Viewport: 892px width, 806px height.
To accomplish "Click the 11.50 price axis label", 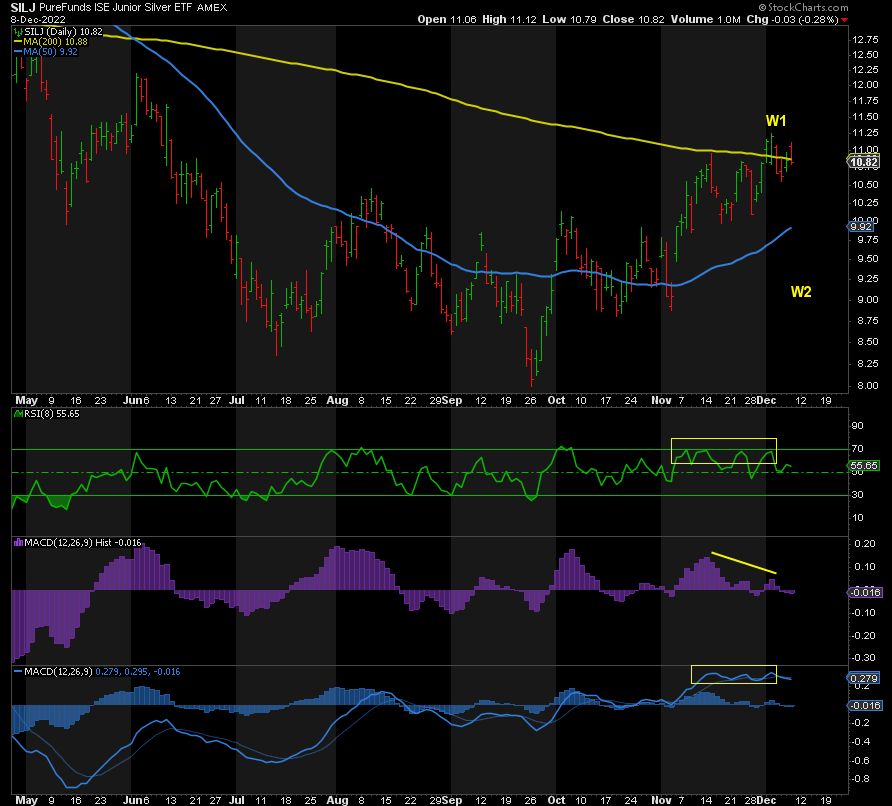I will point(865,117).
